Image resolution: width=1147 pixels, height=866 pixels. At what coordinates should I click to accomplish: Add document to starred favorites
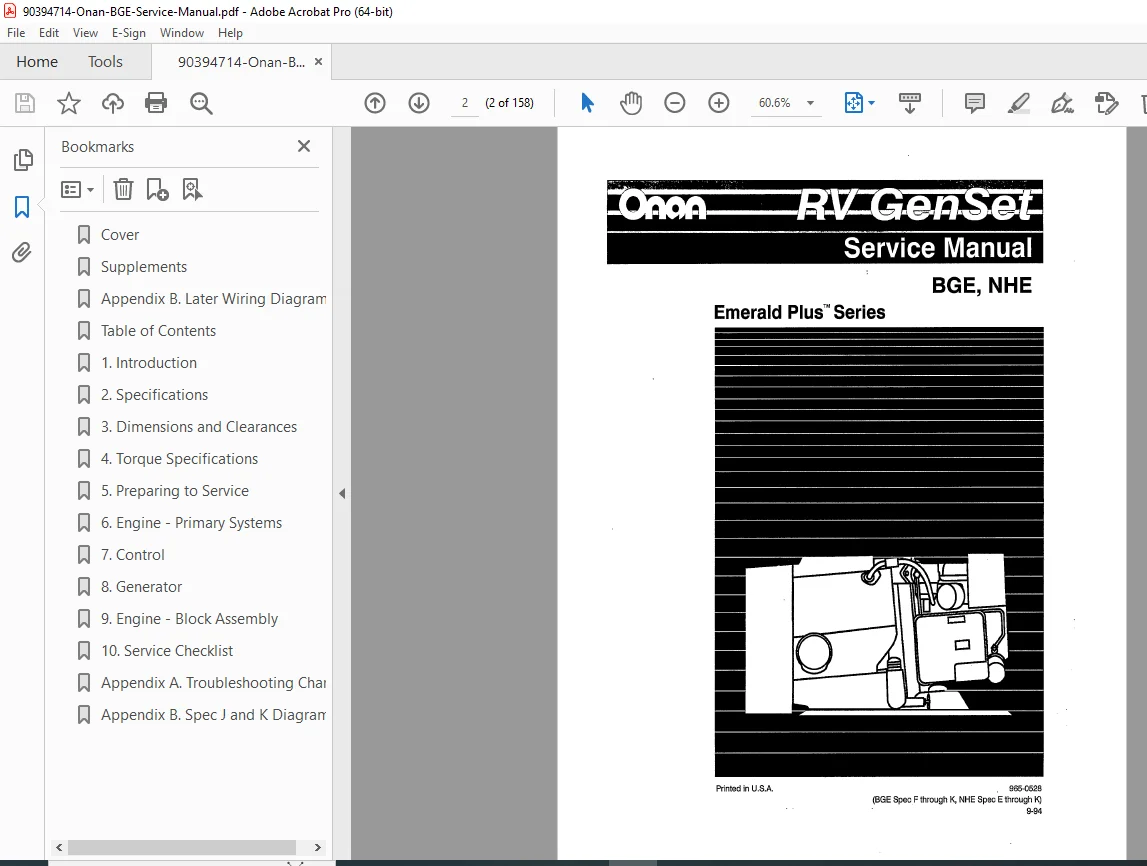69,103
